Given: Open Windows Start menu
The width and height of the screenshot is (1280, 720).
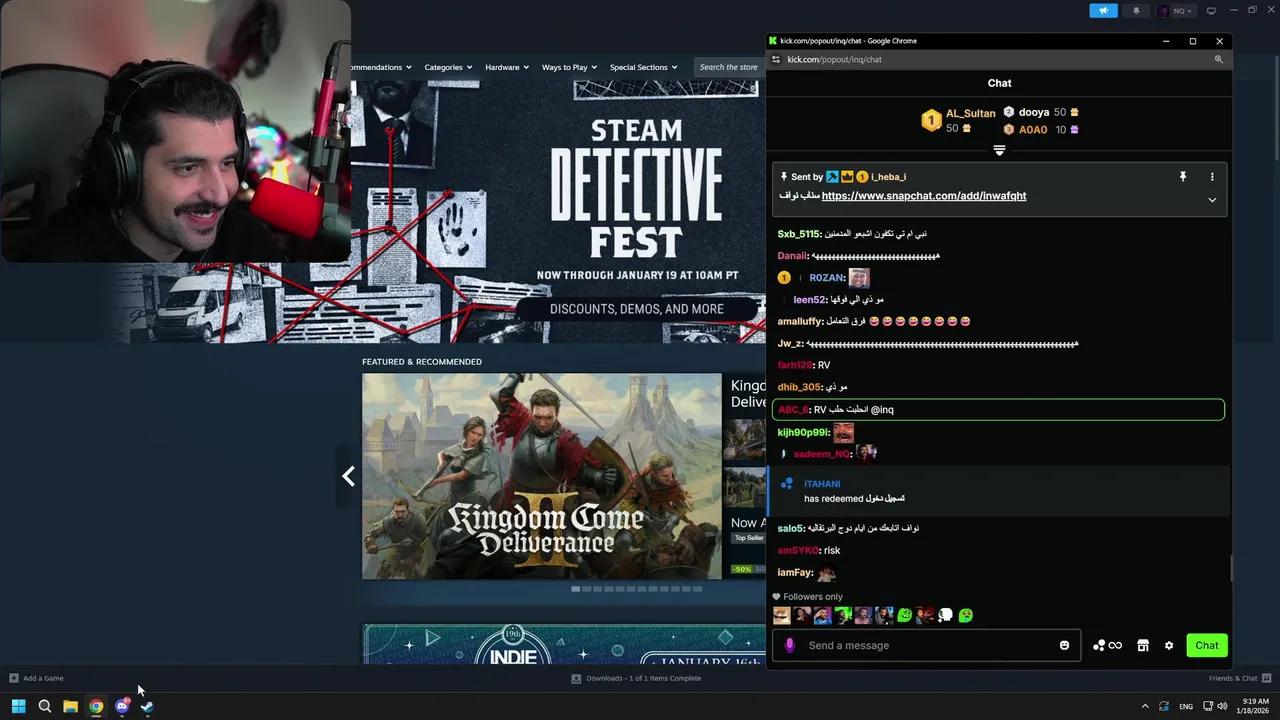Looking at the screenshot, I should [18, 706].
